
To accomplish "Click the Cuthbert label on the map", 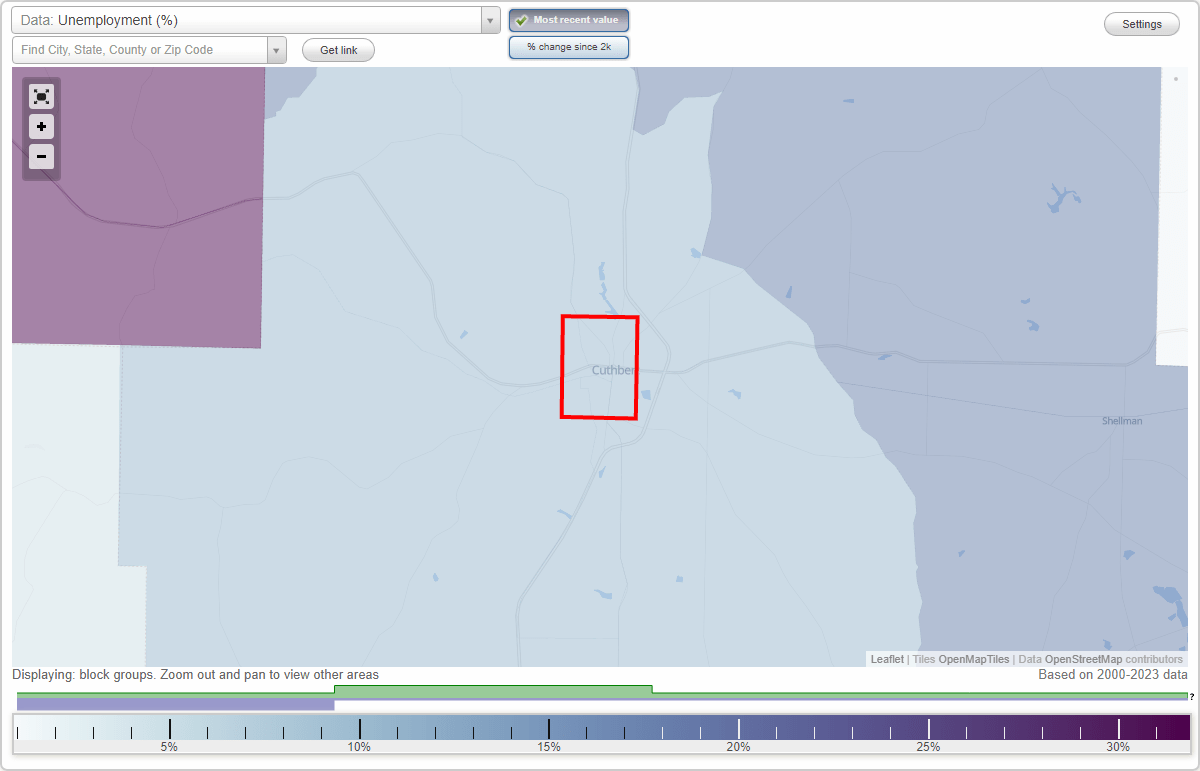I will click(x=614, y=370).
